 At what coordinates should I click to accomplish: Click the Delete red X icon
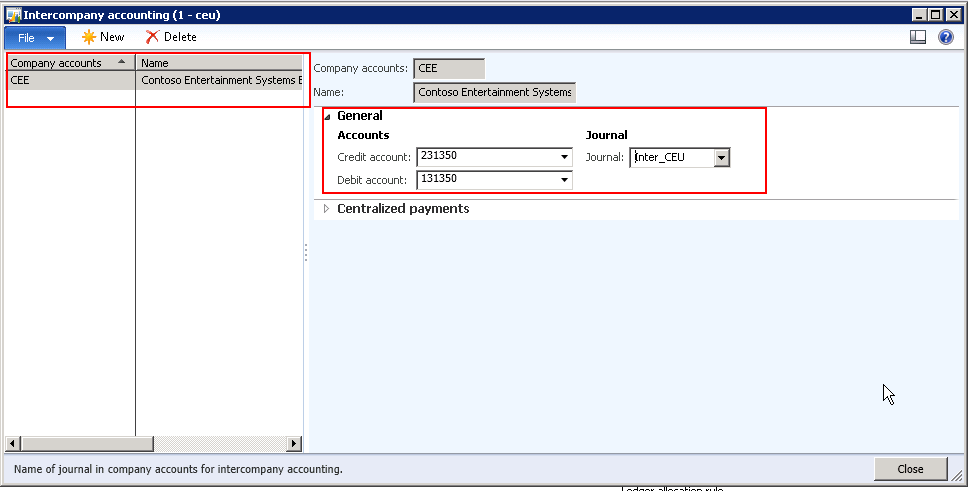click(152, 37)
